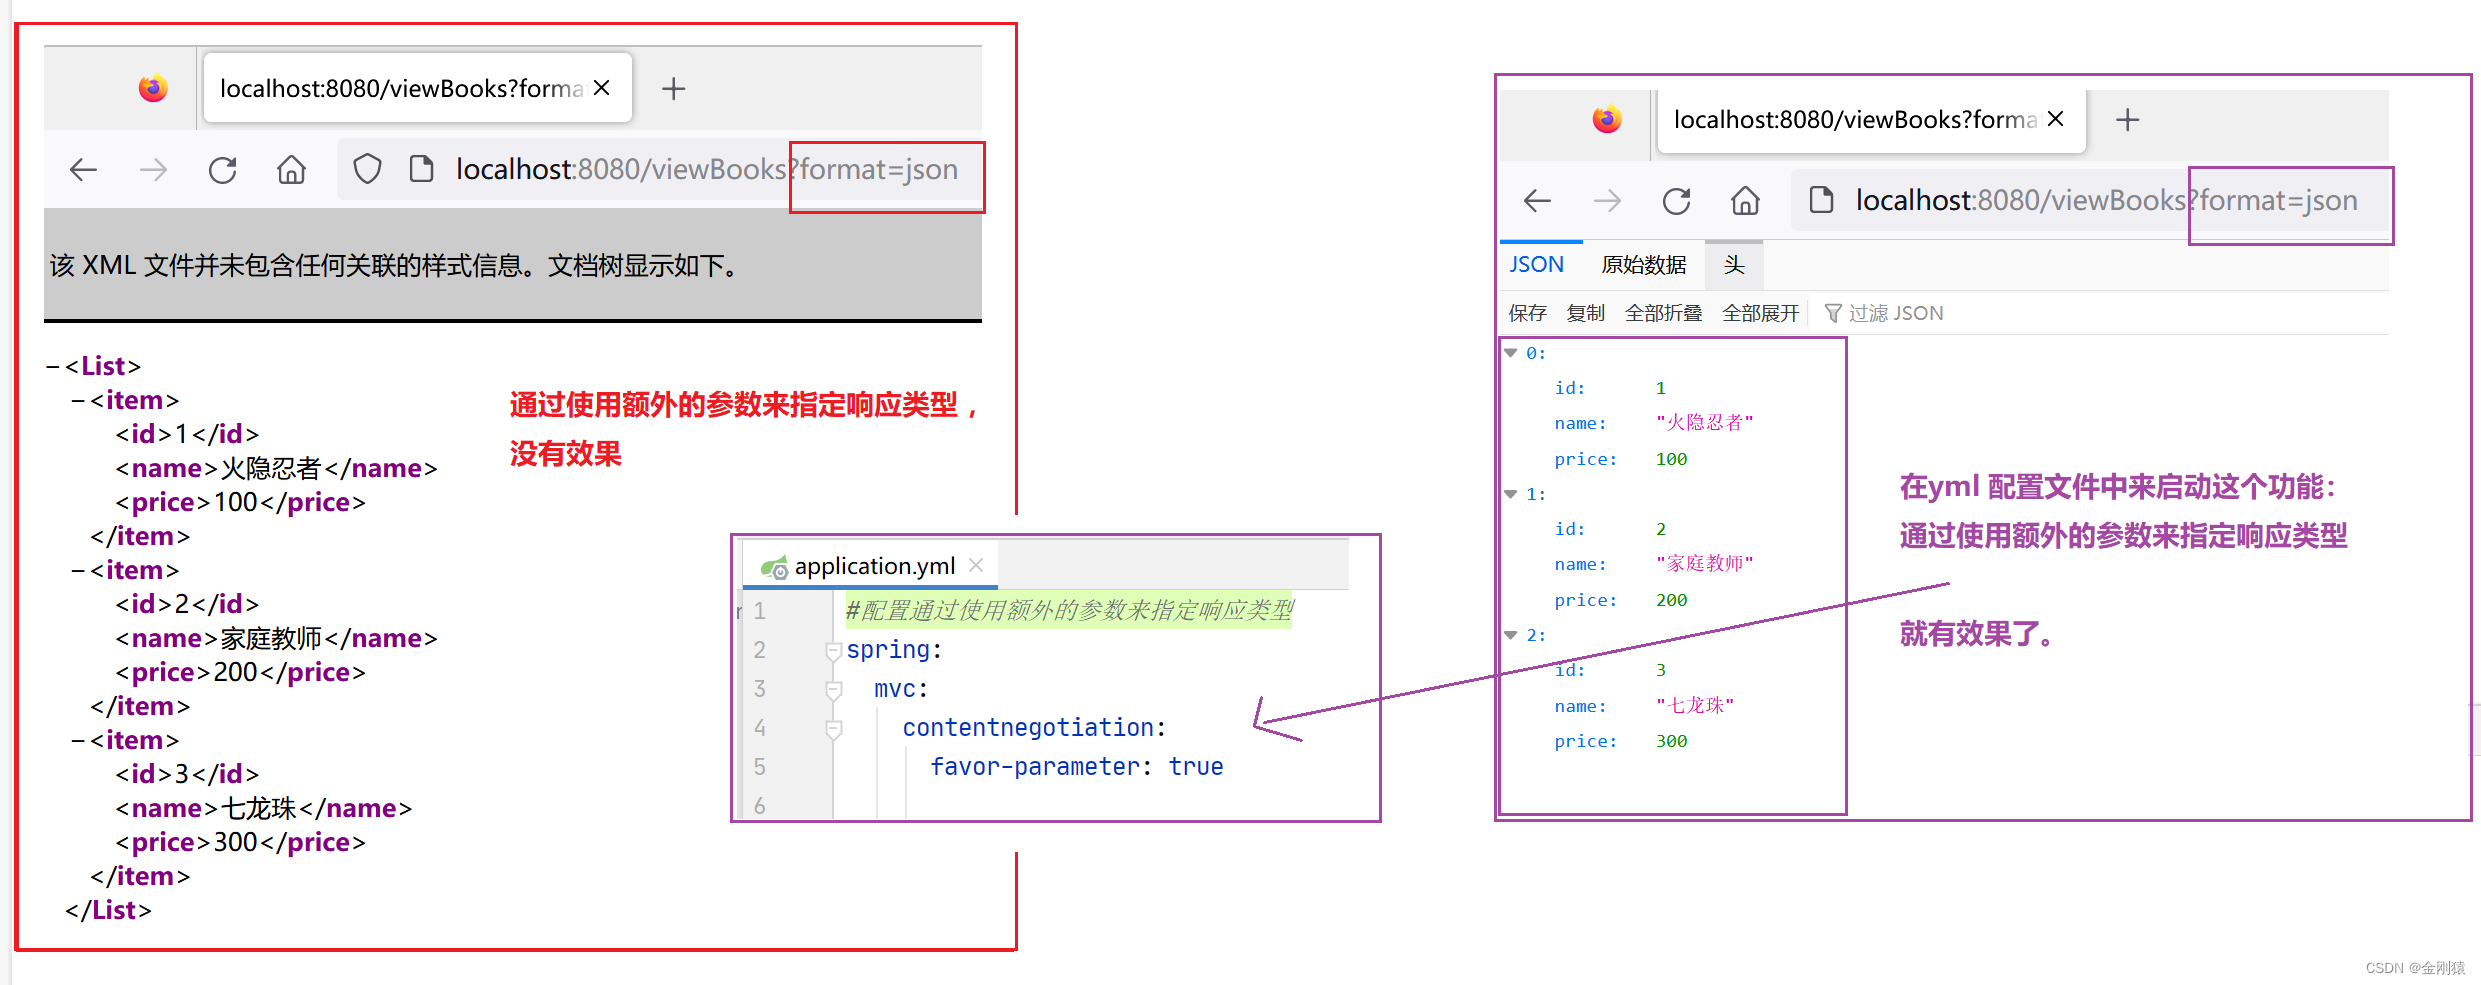Click the JSON value "七龙珠"
This screenshot has width=2481, height=985.
(1694, 706)
